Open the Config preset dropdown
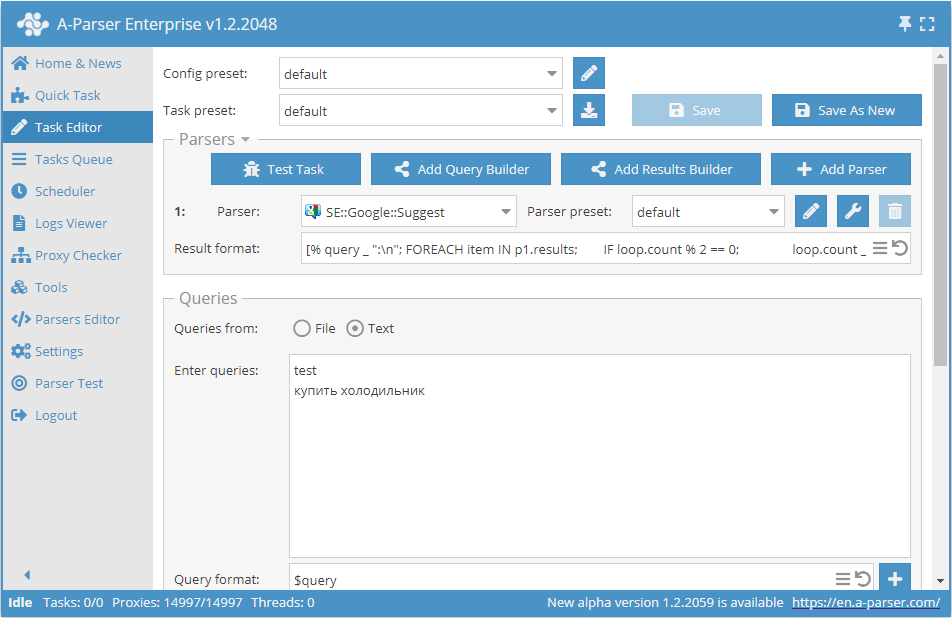Screen dimensions: 952x618 click(553, 74)
